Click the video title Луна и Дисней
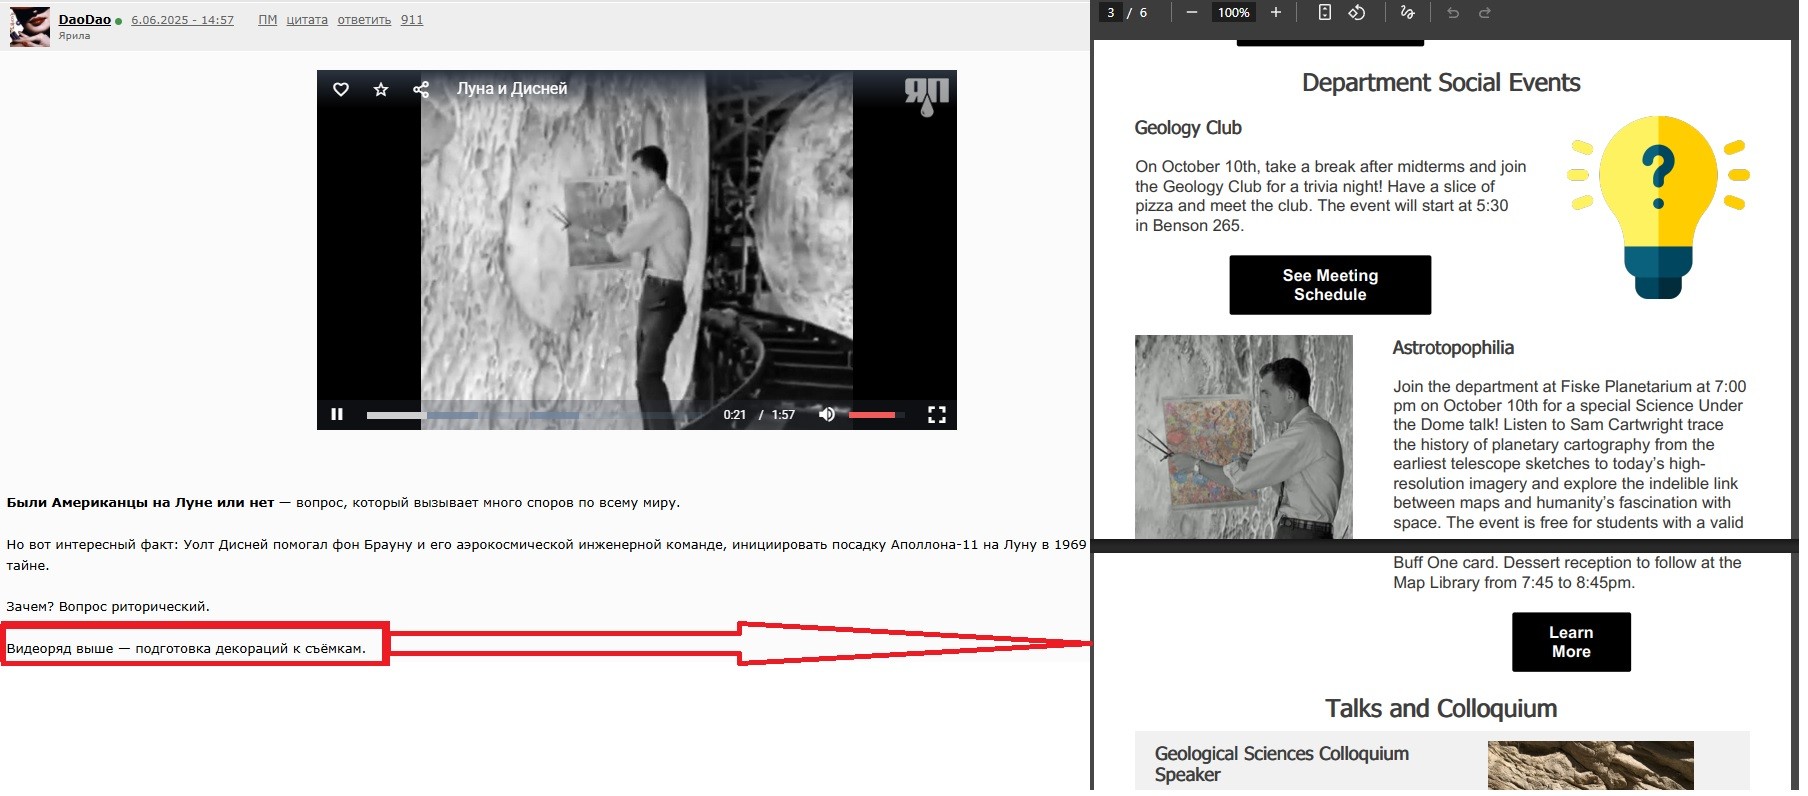This screenshot has height=796, width=1808. 512,89
